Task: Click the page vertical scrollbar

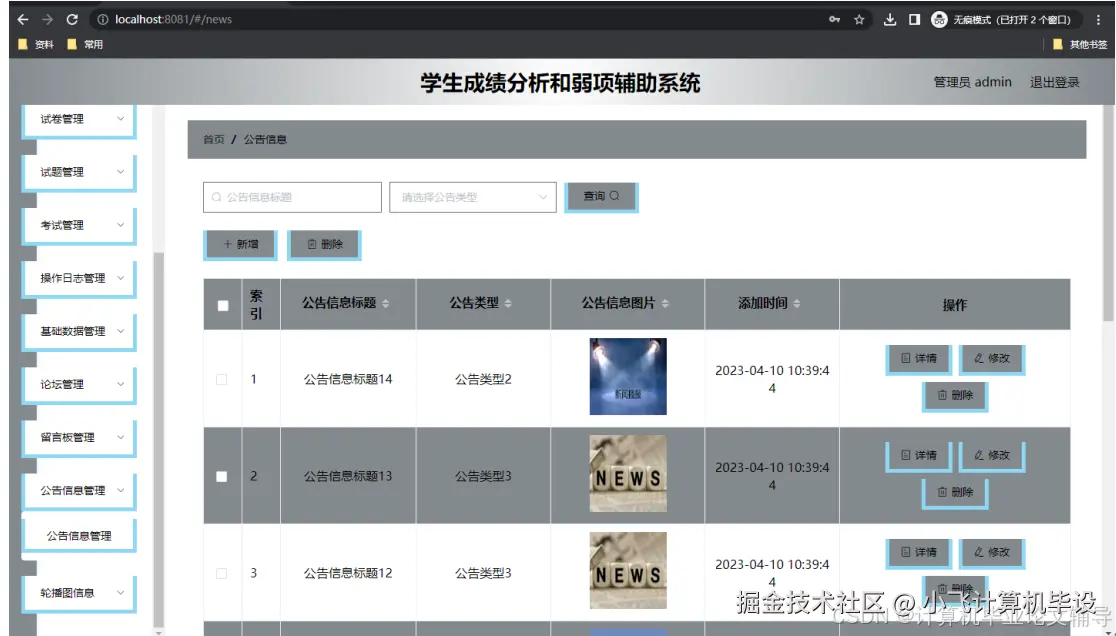Action: pyautogui.click(x=1108, y=213)
